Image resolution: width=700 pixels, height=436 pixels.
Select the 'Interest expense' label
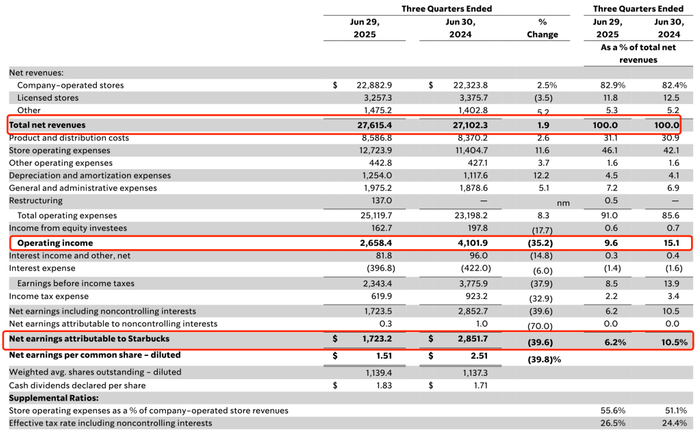tap(42, 268)
